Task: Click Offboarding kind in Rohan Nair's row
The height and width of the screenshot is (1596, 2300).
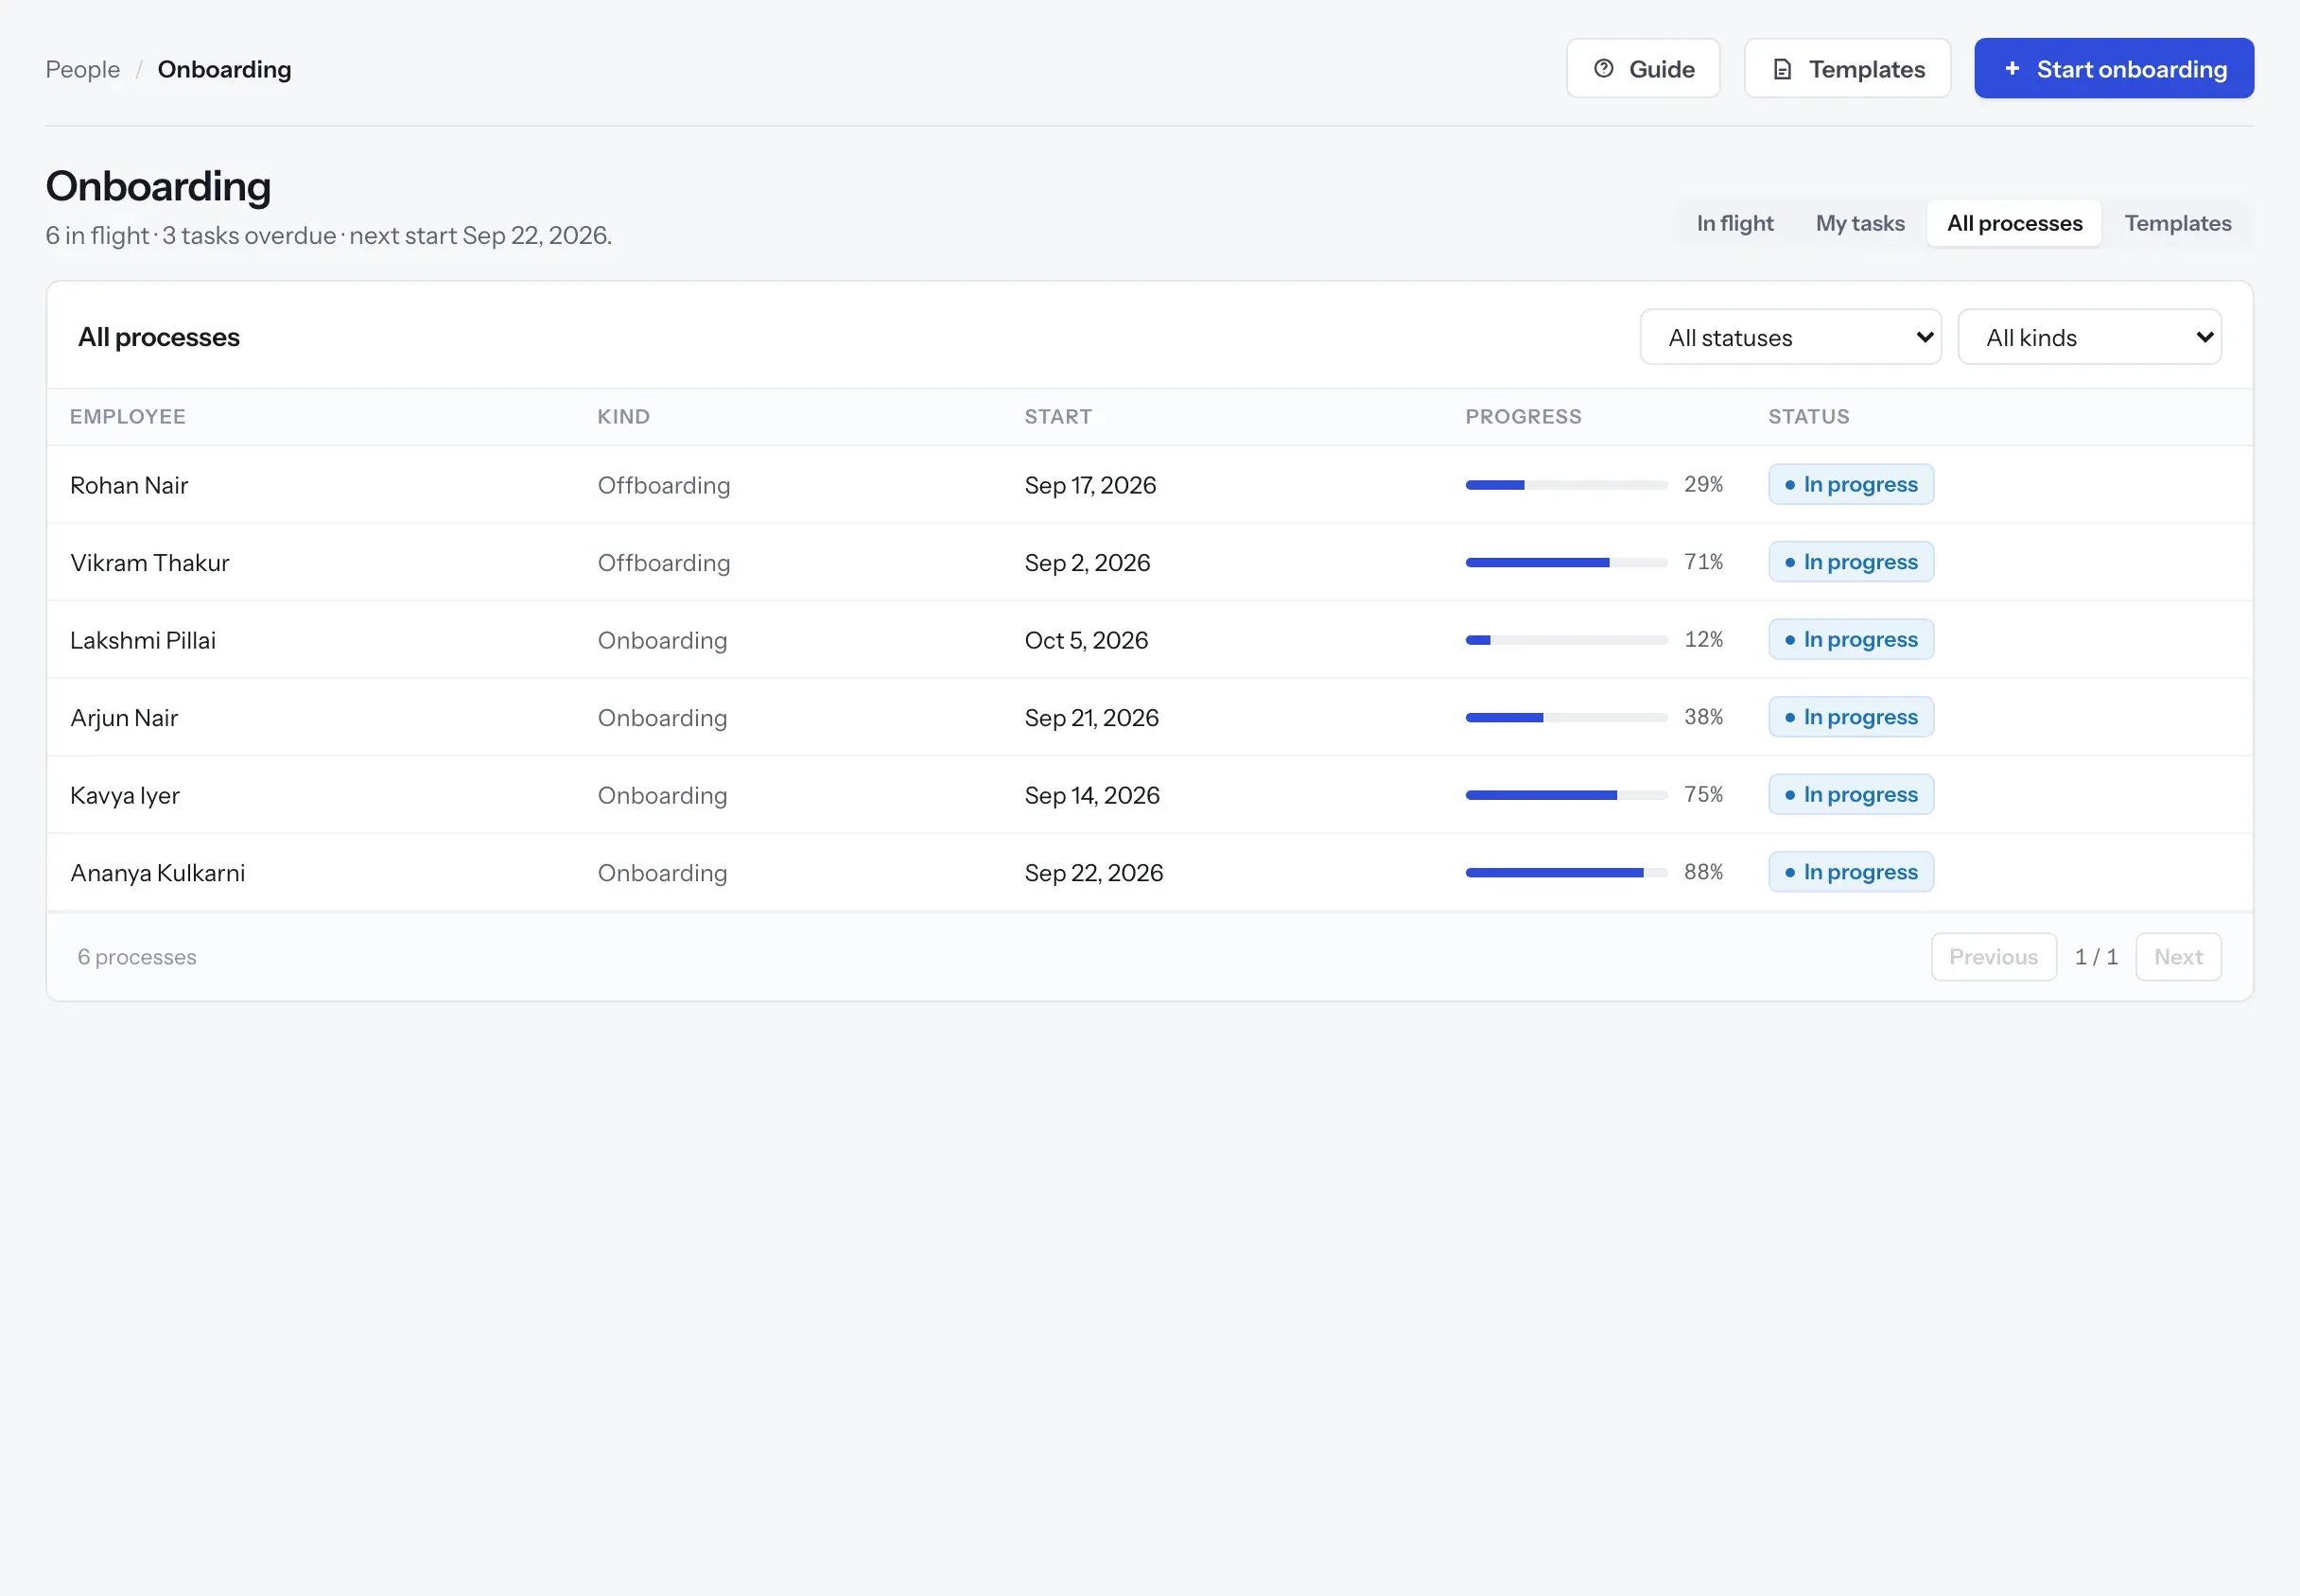Action: pos(664,485)
